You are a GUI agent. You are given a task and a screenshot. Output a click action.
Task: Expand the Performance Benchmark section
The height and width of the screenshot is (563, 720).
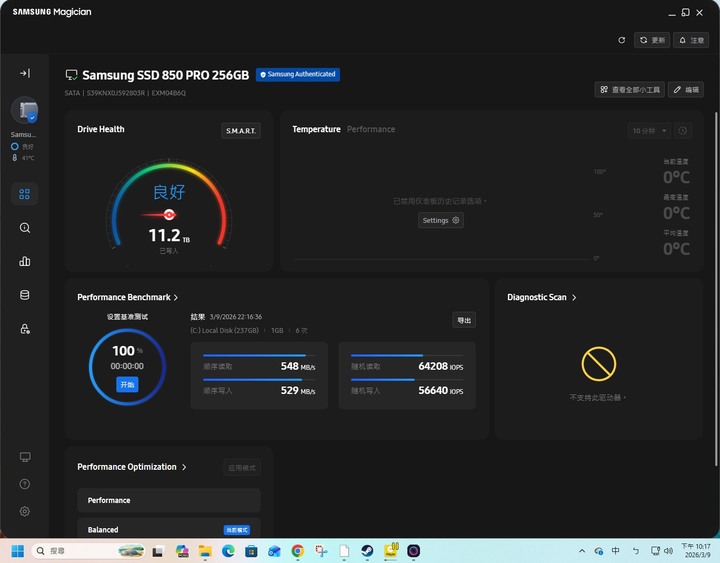point(128,298)
